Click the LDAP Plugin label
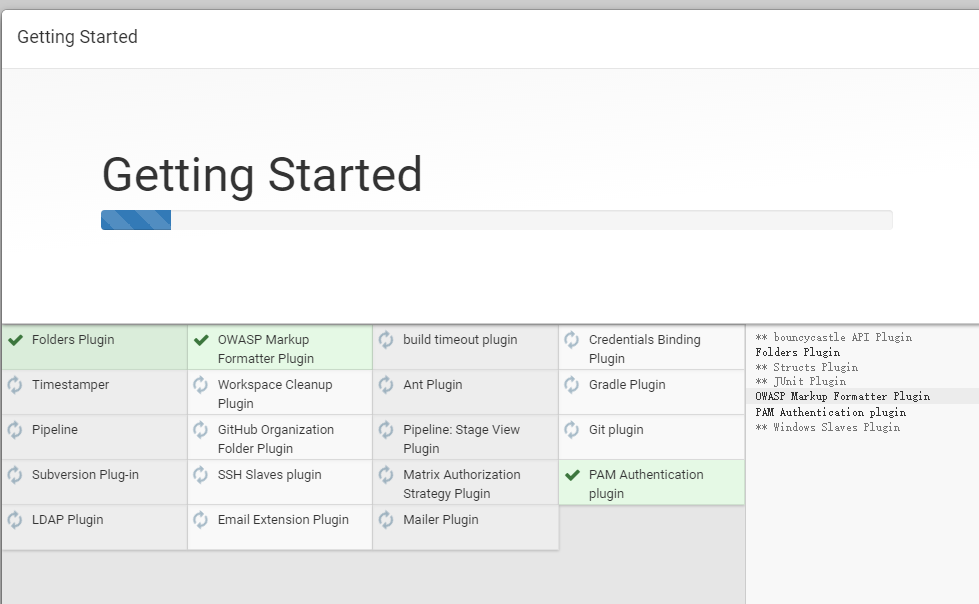979x604 pixels. [67, 520]
